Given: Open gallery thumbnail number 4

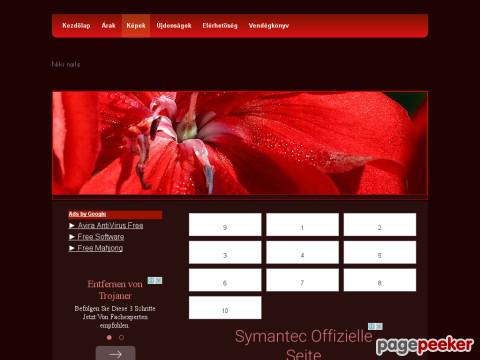Looking at the screenshot, I should (x=302, y=252).
